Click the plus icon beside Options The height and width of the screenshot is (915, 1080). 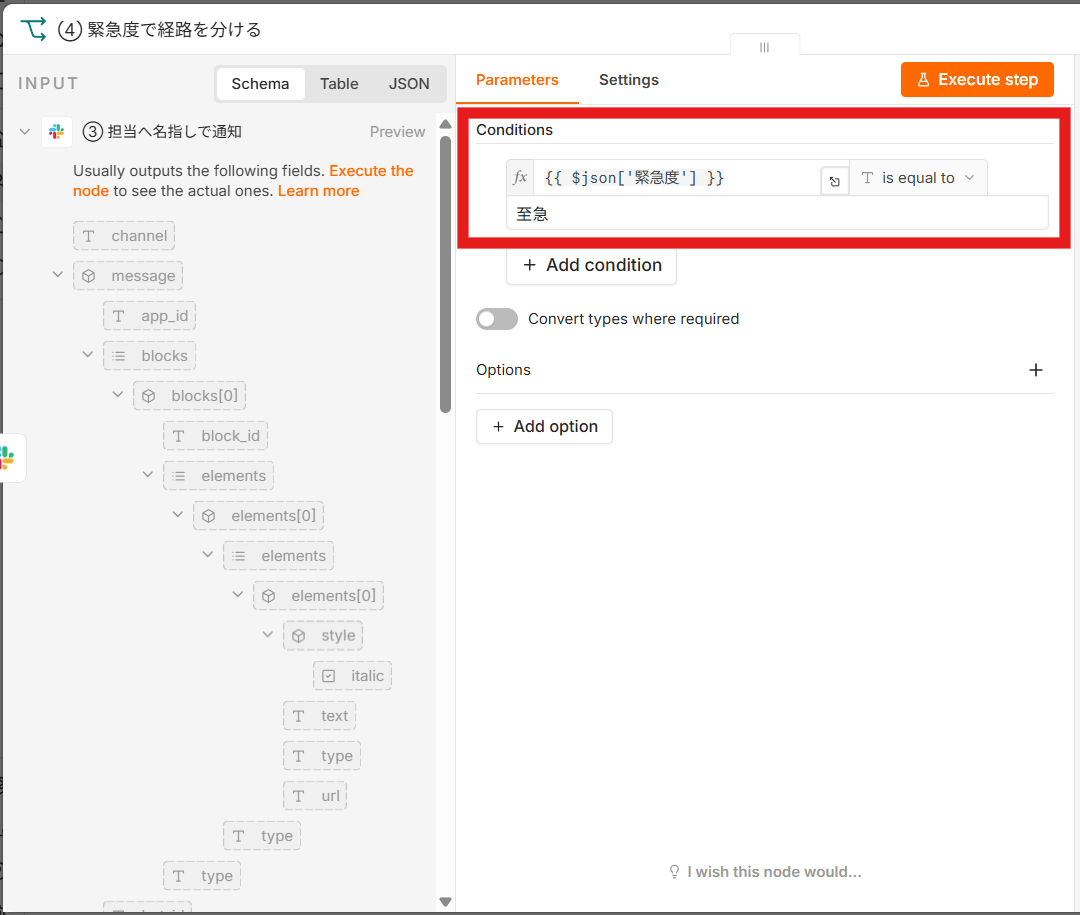(x=1035, y=370)
